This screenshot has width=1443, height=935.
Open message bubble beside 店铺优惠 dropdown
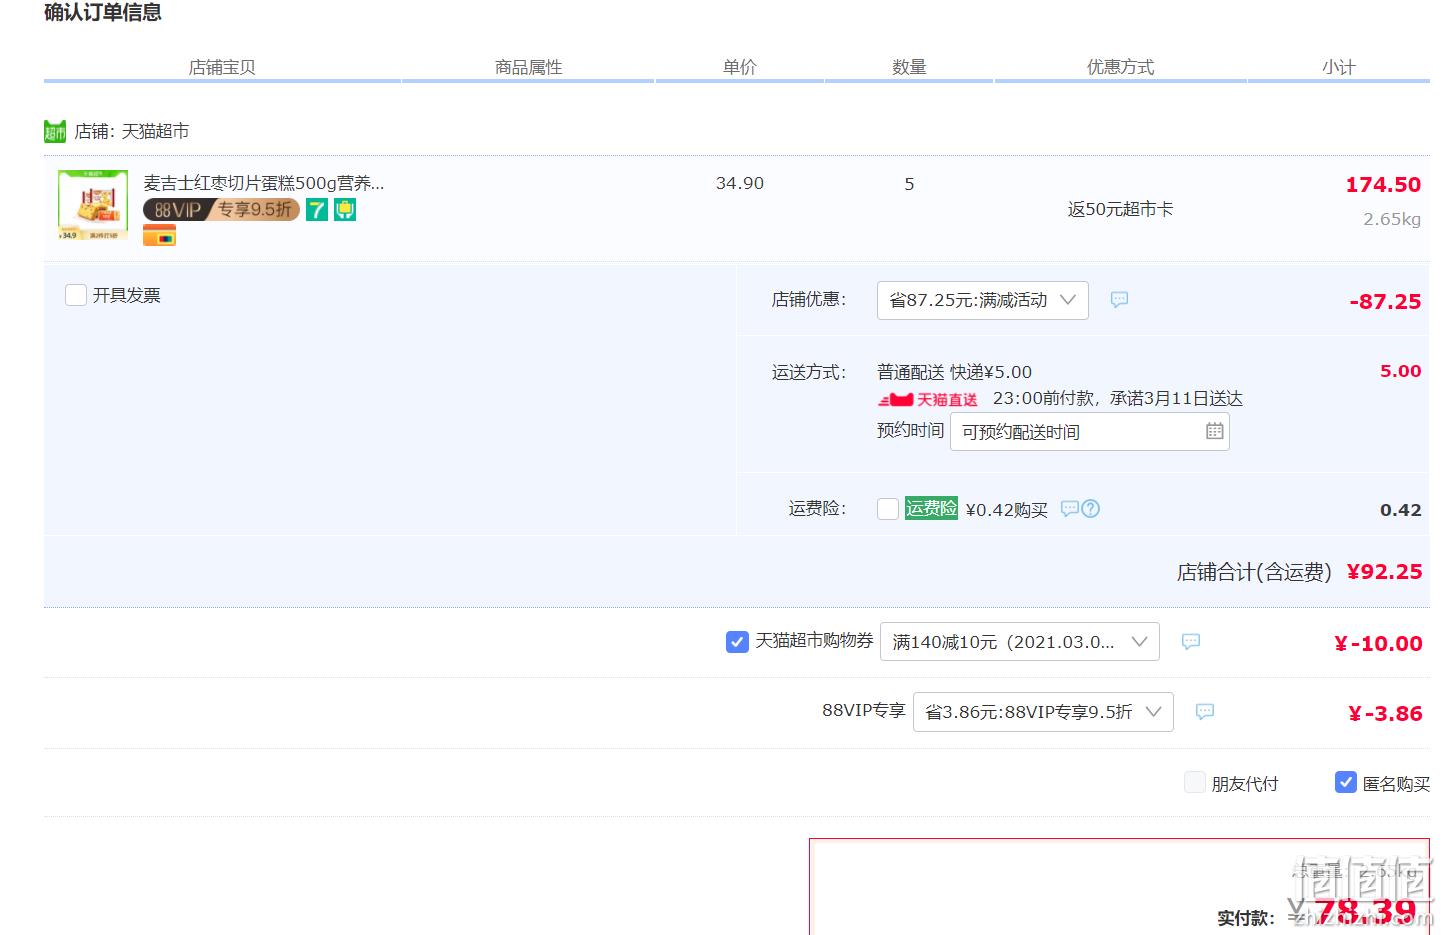coord(1120,300)
